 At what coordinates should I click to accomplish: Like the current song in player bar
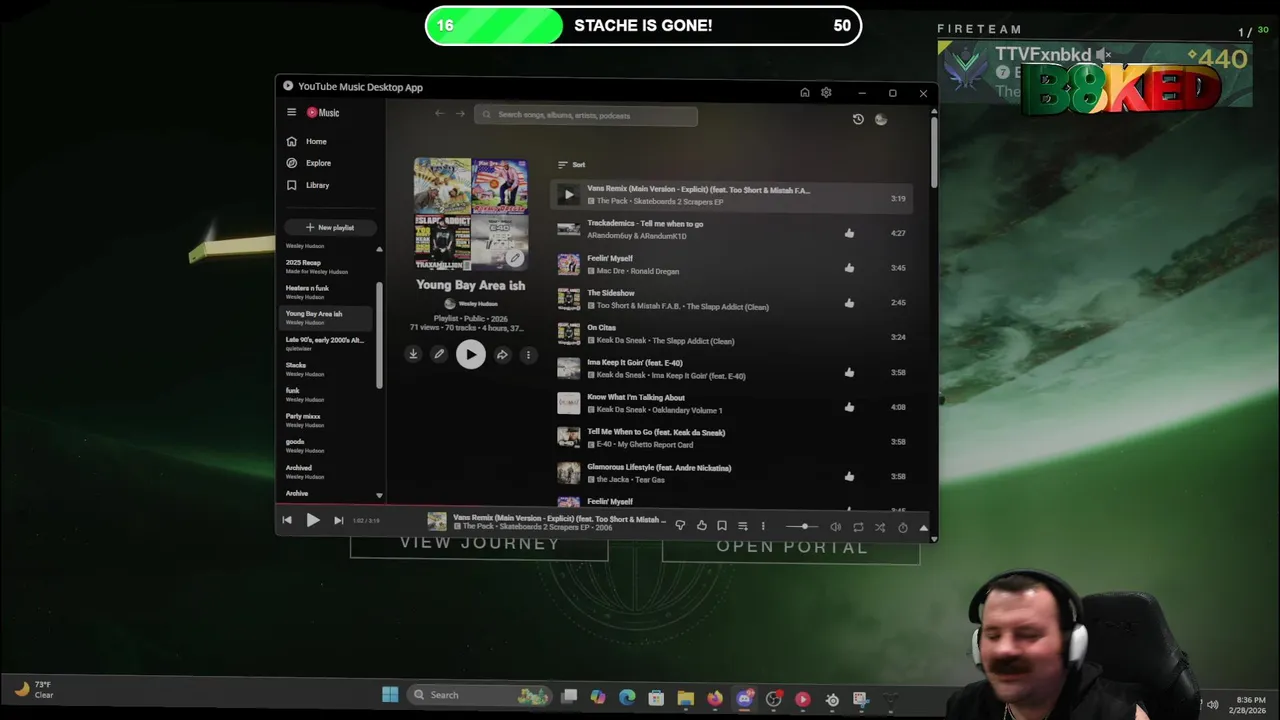click(701, 526)
